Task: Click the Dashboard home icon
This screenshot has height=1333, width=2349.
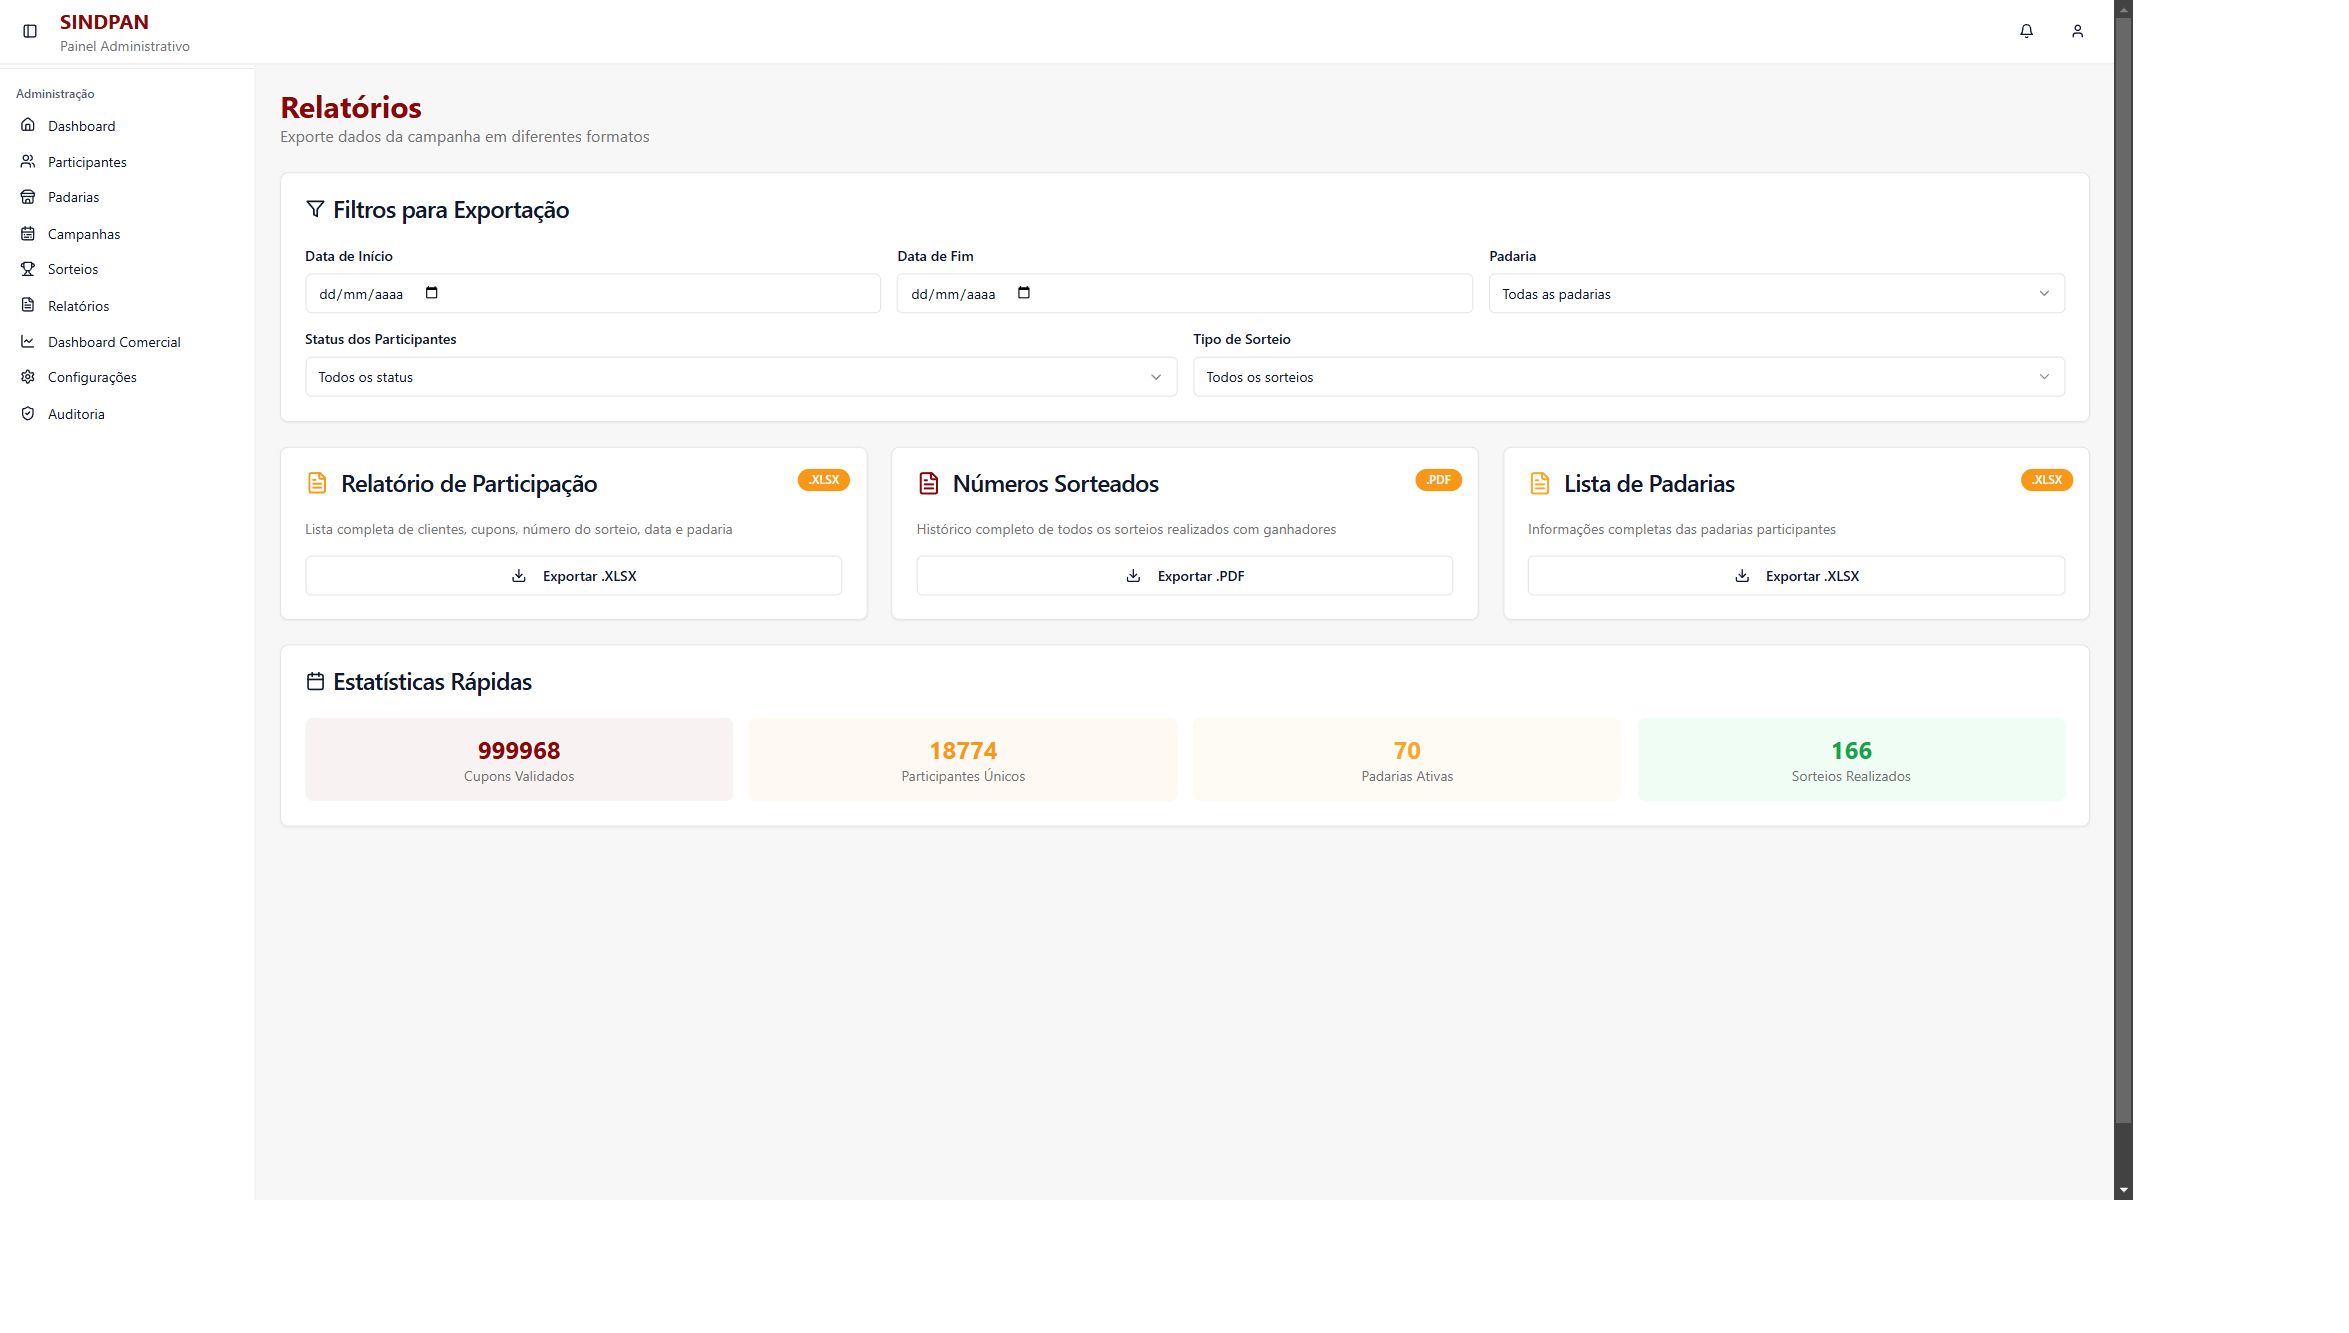Action: coord(28,125)
